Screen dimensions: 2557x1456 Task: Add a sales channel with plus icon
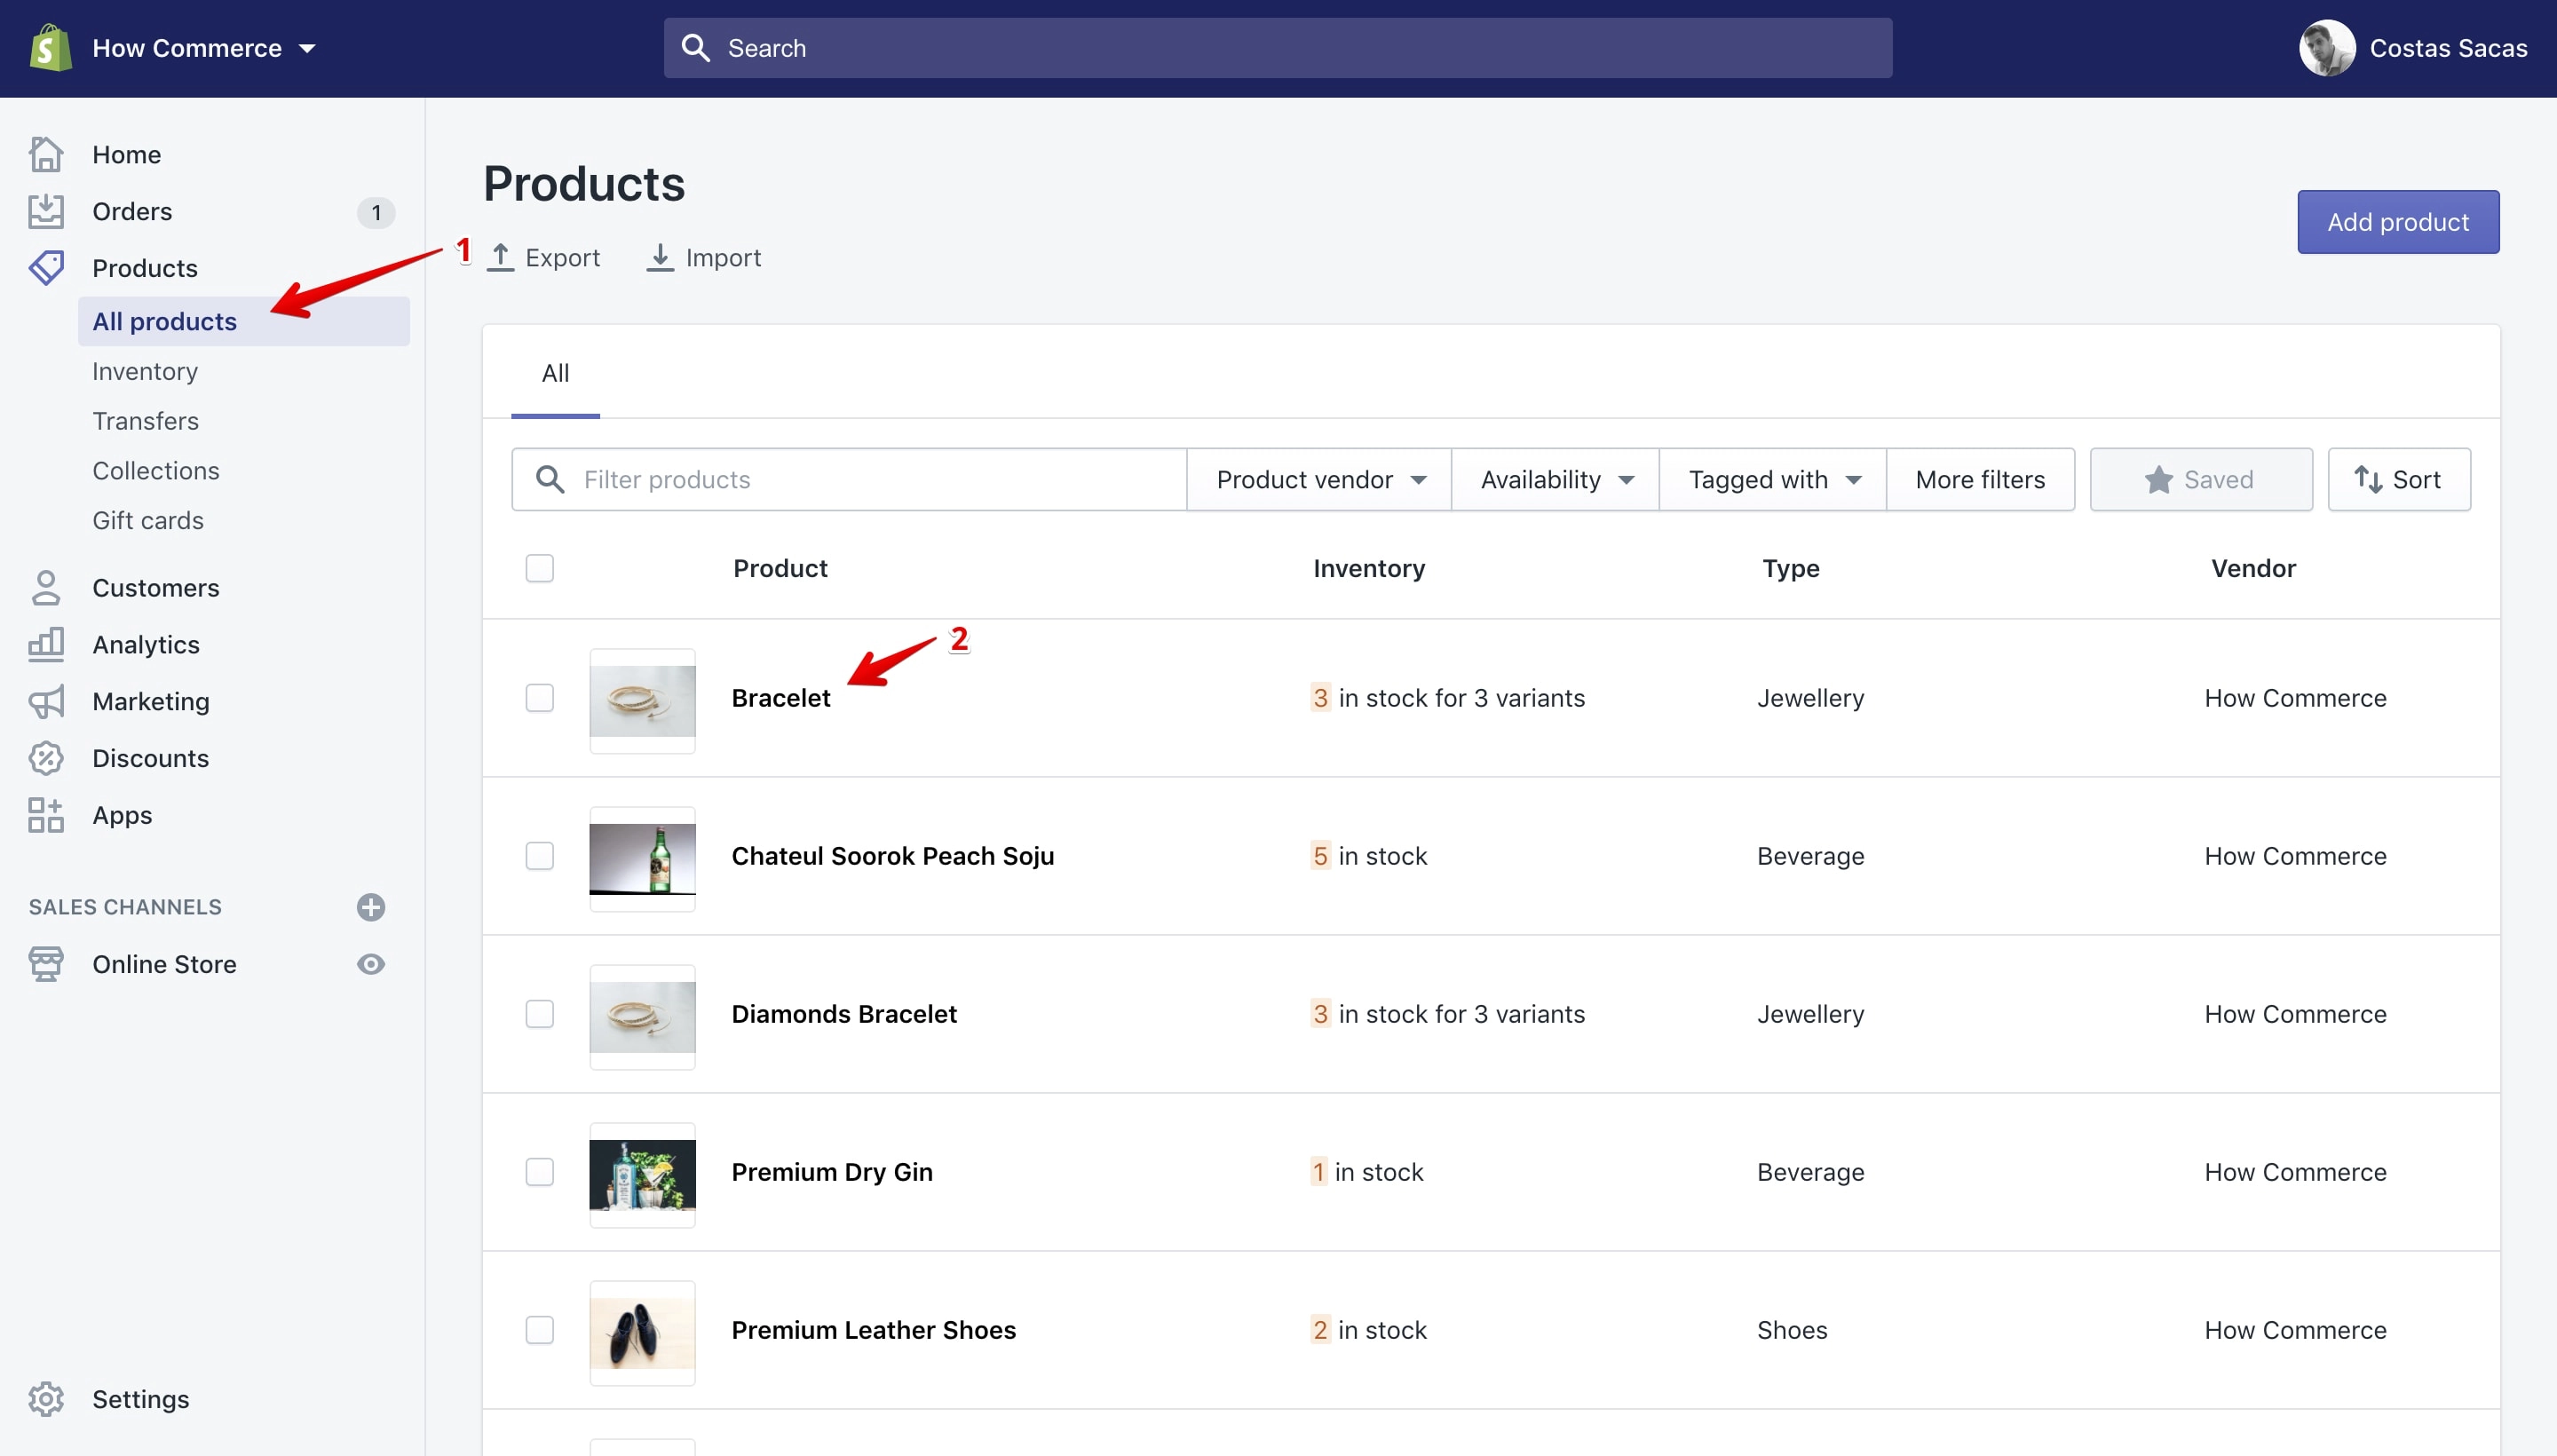click(x=371, y=907)
